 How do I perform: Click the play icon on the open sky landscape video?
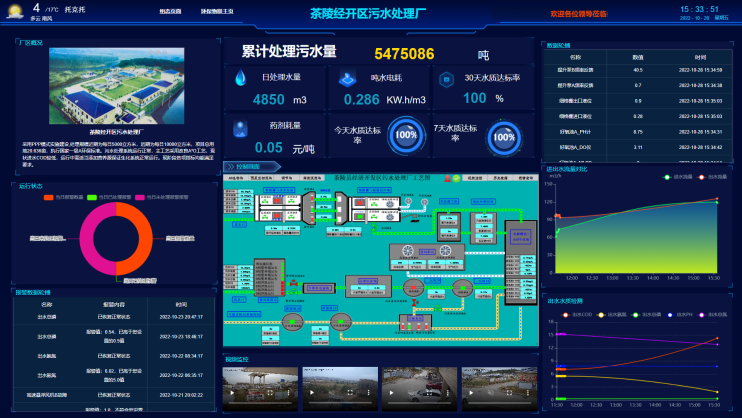click(x=311, y=392)
